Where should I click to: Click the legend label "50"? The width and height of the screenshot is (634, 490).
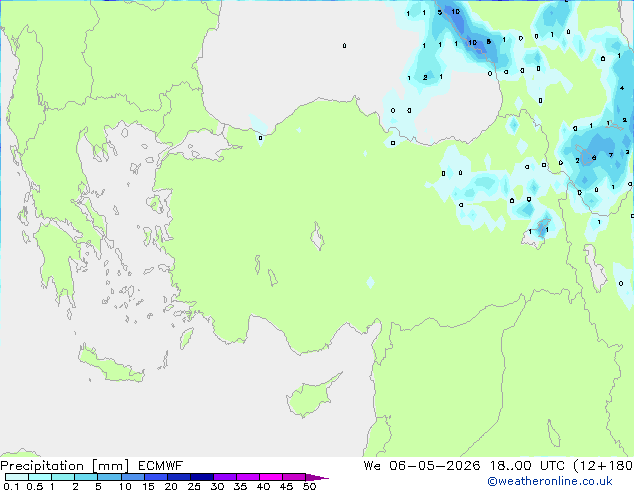(309, 486)
